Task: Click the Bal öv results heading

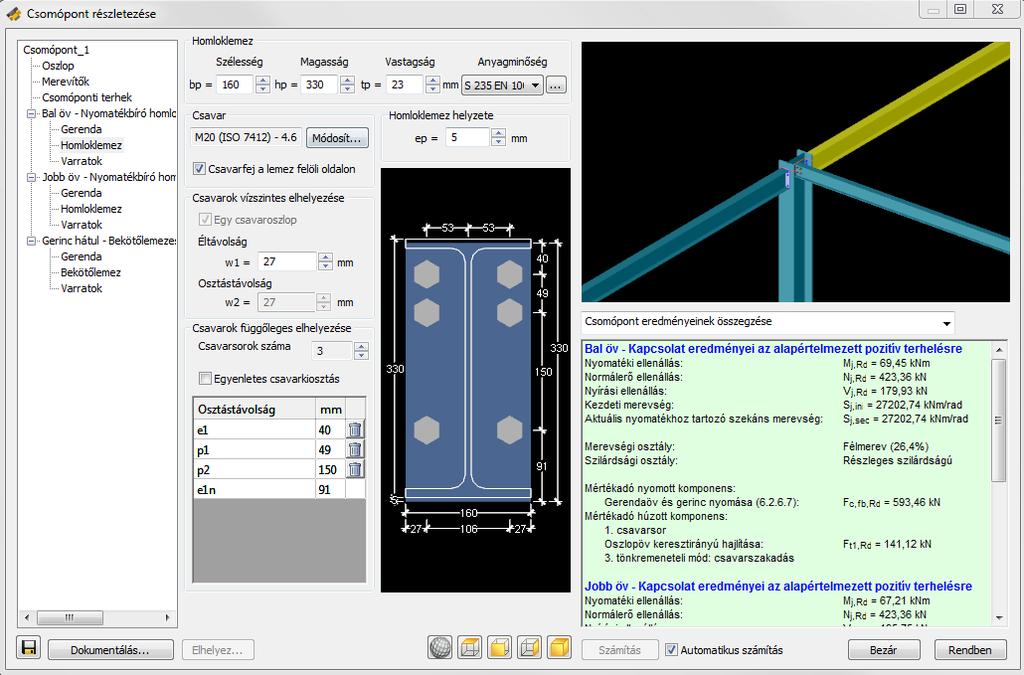Action: (773, 349)
